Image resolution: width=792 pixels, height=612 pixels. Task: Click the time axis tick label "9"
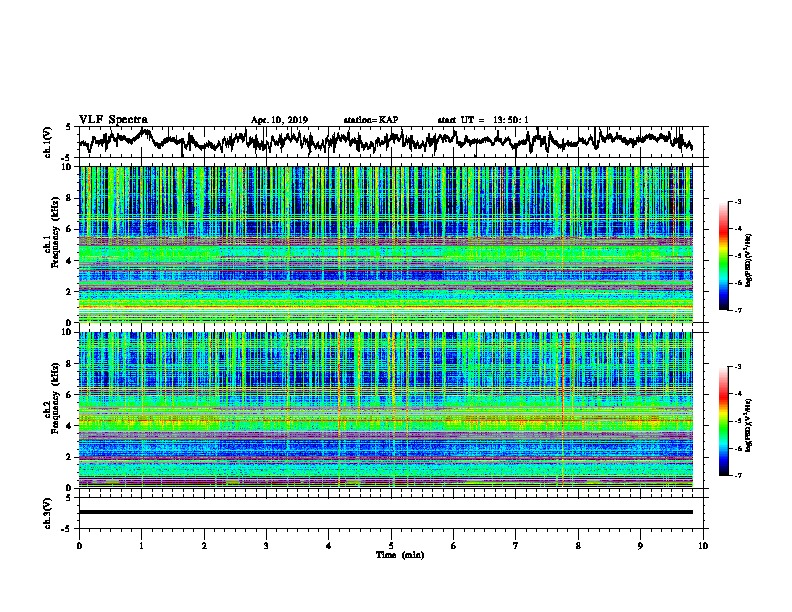640,545
